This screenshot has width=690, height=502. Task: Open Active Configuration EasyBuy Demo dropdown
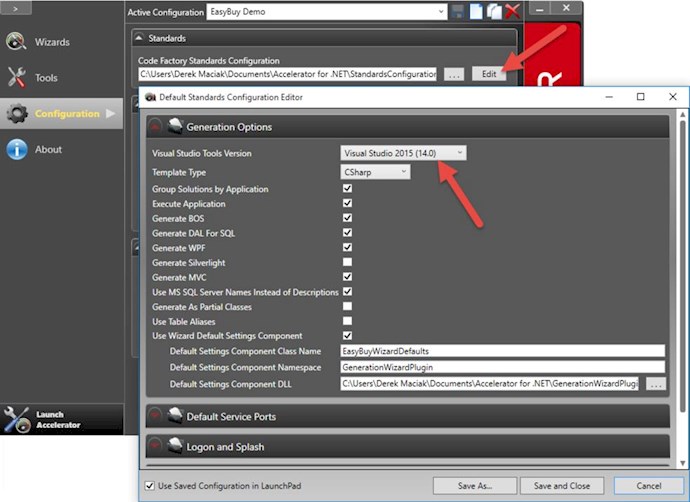coord(327,12)
